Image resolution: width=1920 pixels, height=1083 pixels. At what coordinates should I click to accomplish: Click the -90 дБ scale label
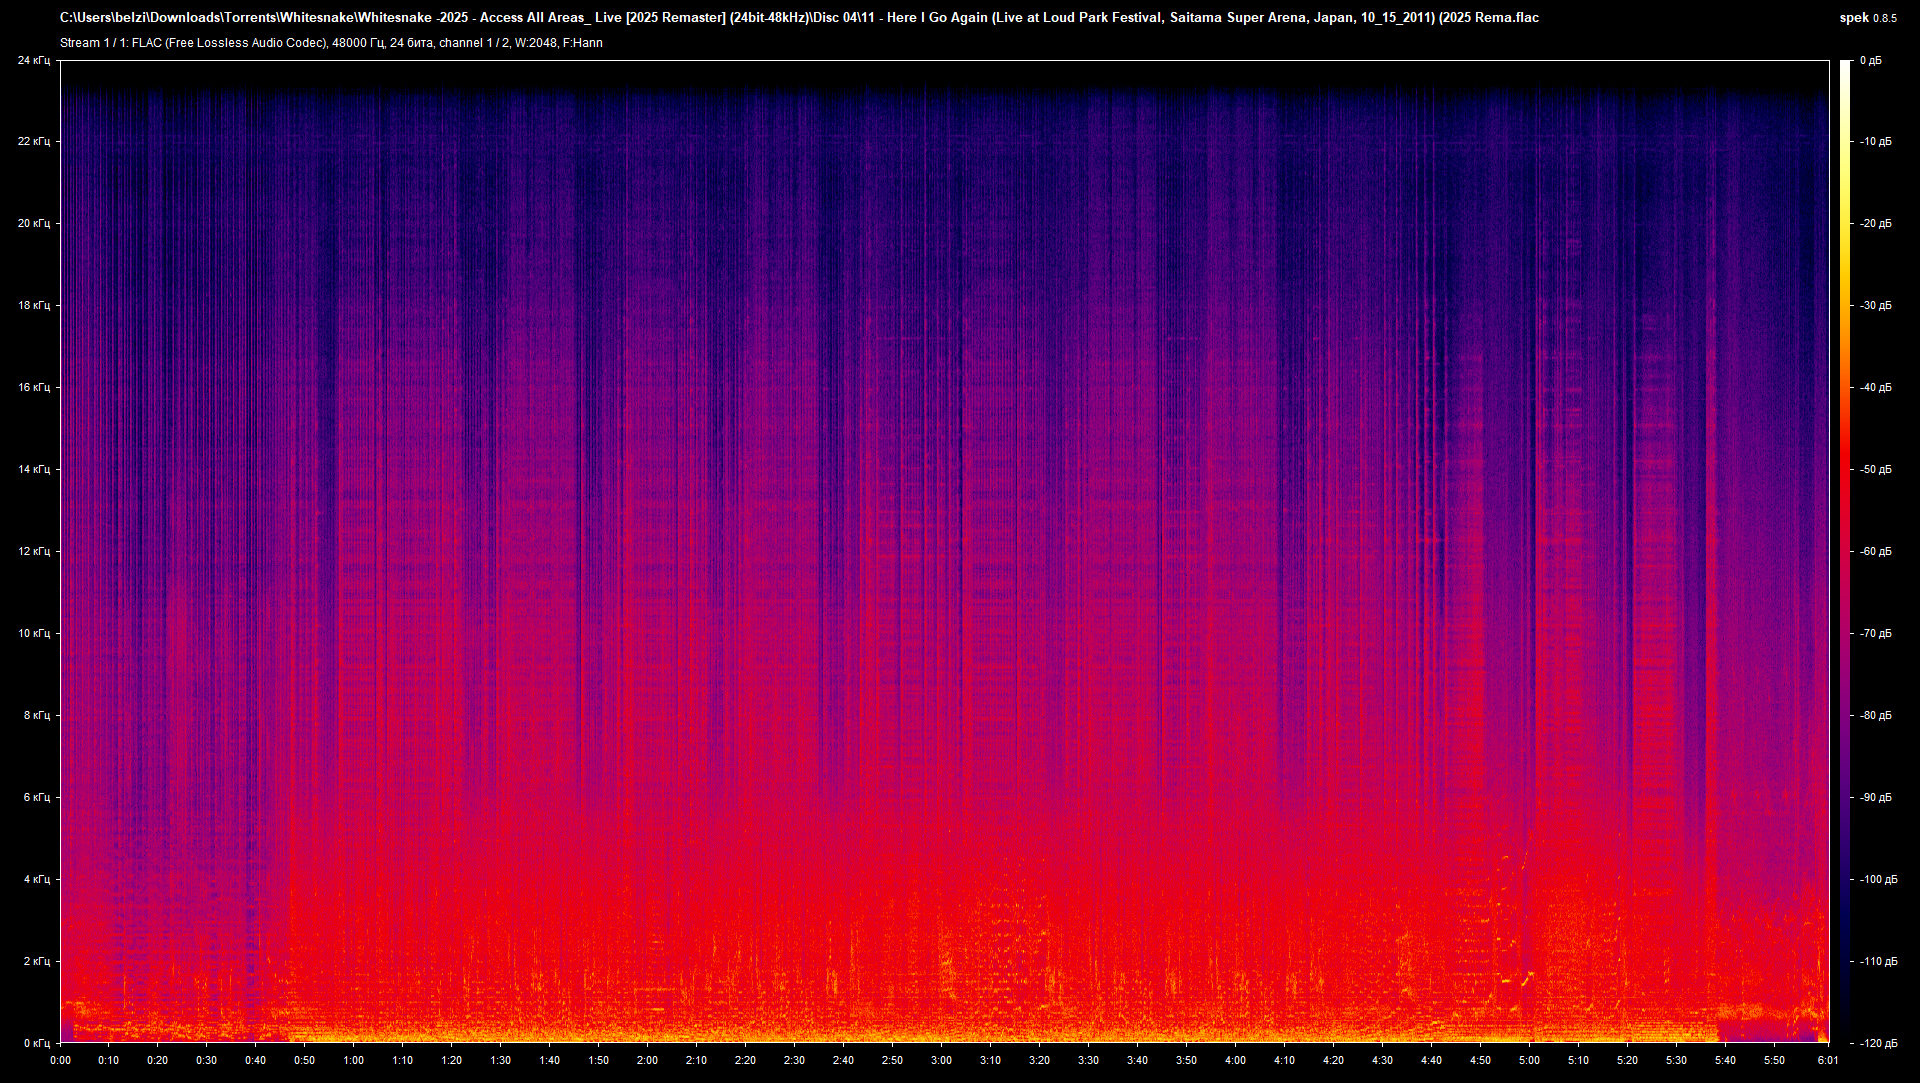pos(1875,797)
